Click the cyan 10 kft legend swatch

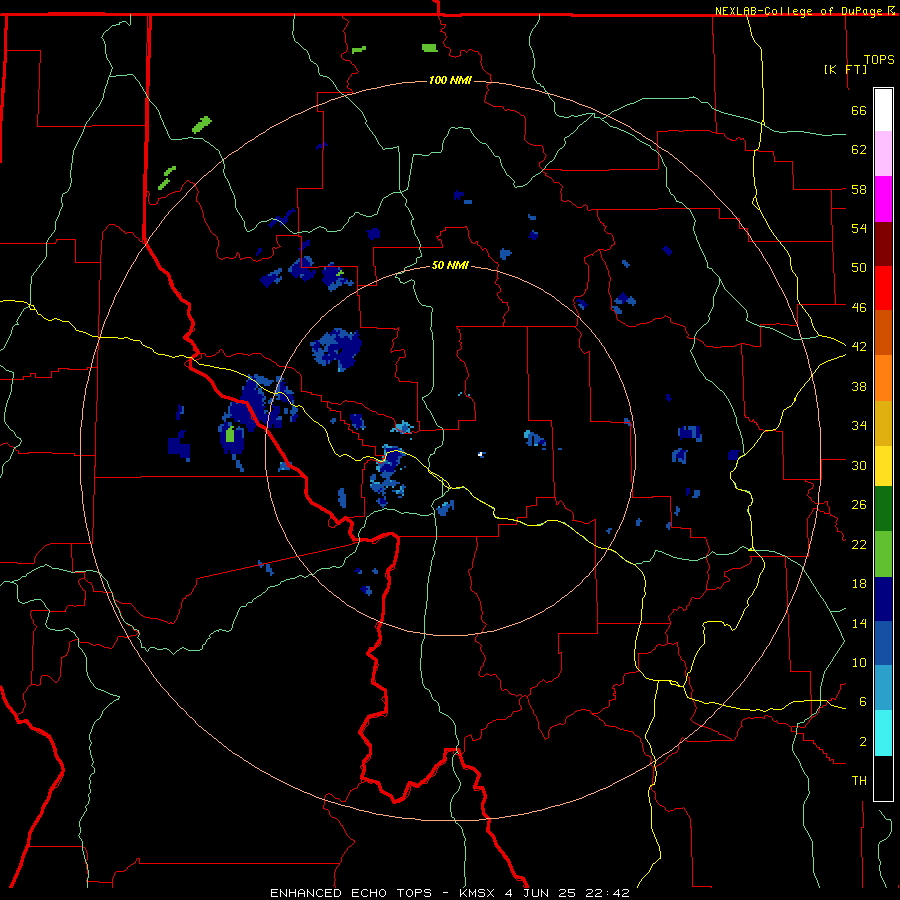pyautogui.click(x=883, y=733)
